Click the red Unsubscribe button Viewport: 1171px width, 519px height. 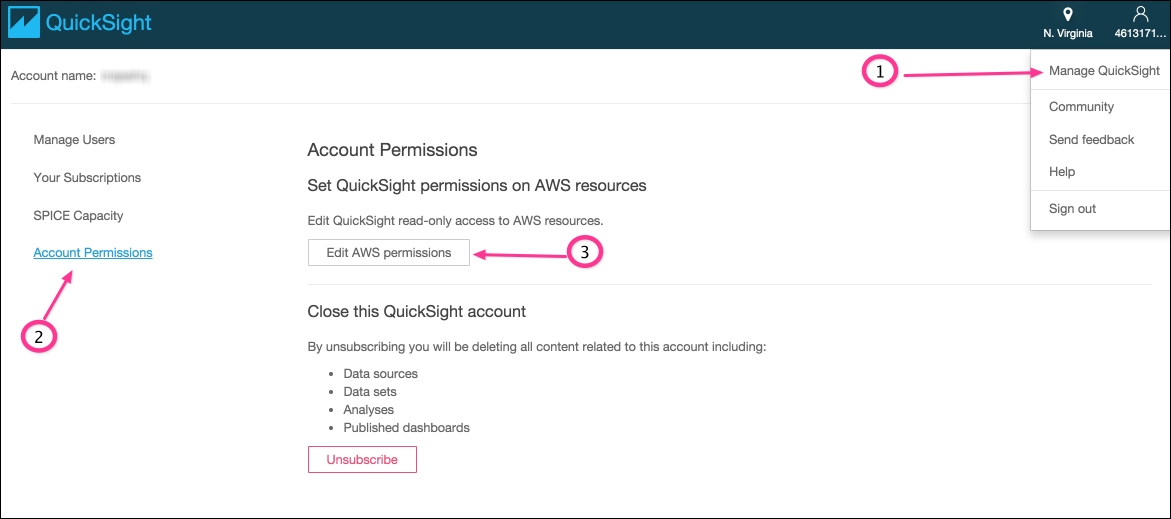362,459
